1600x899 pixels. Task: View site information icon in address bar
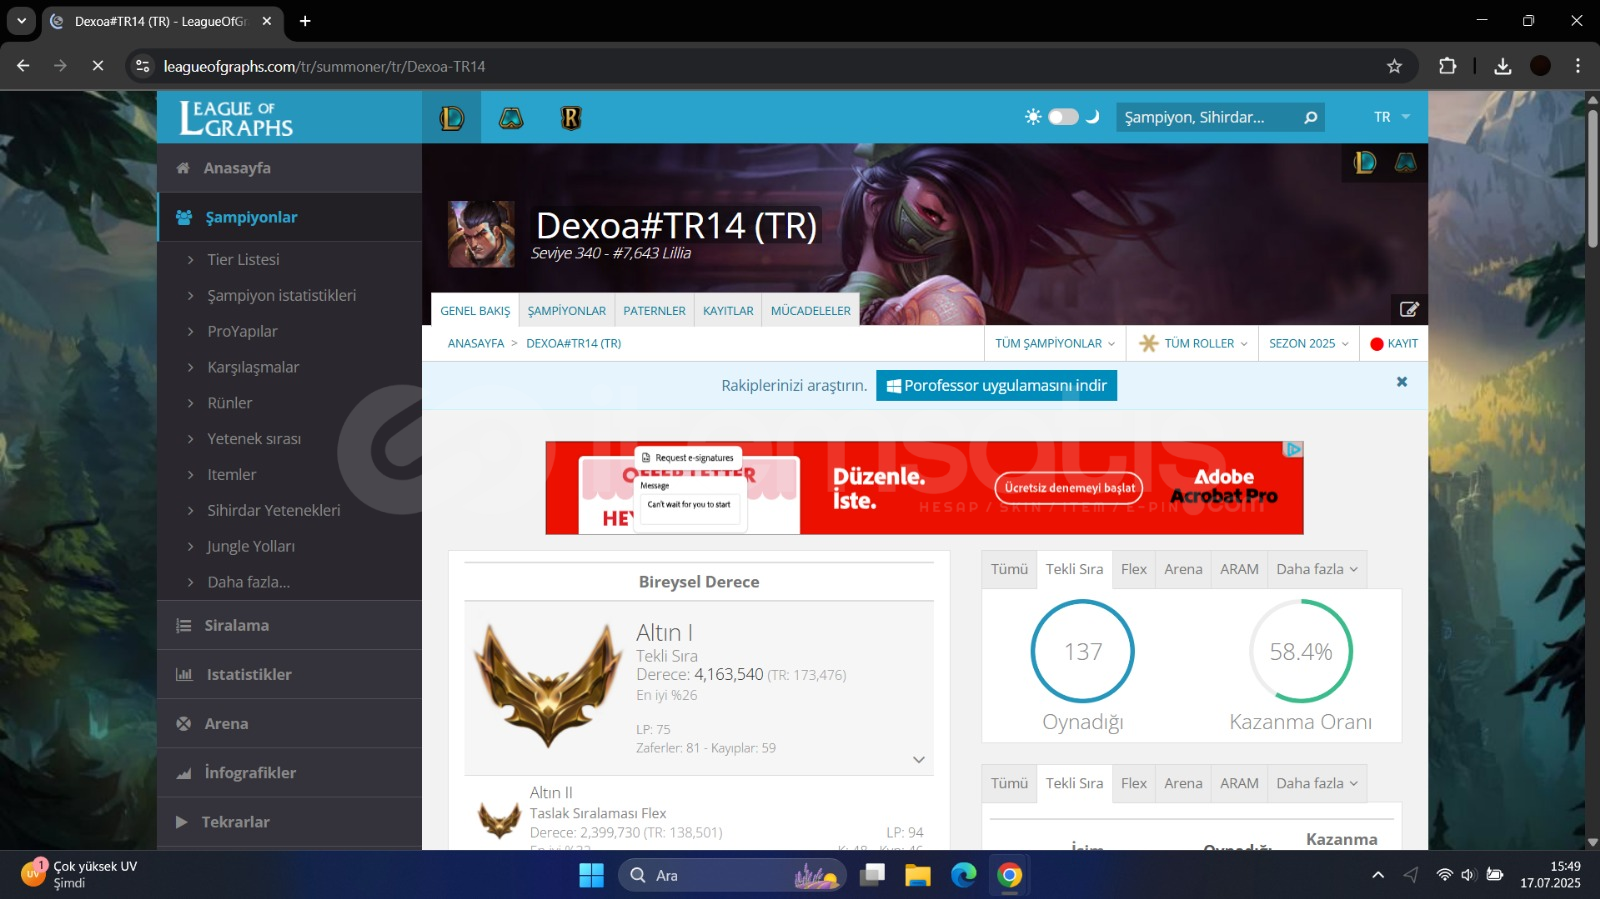coord(143,66)
